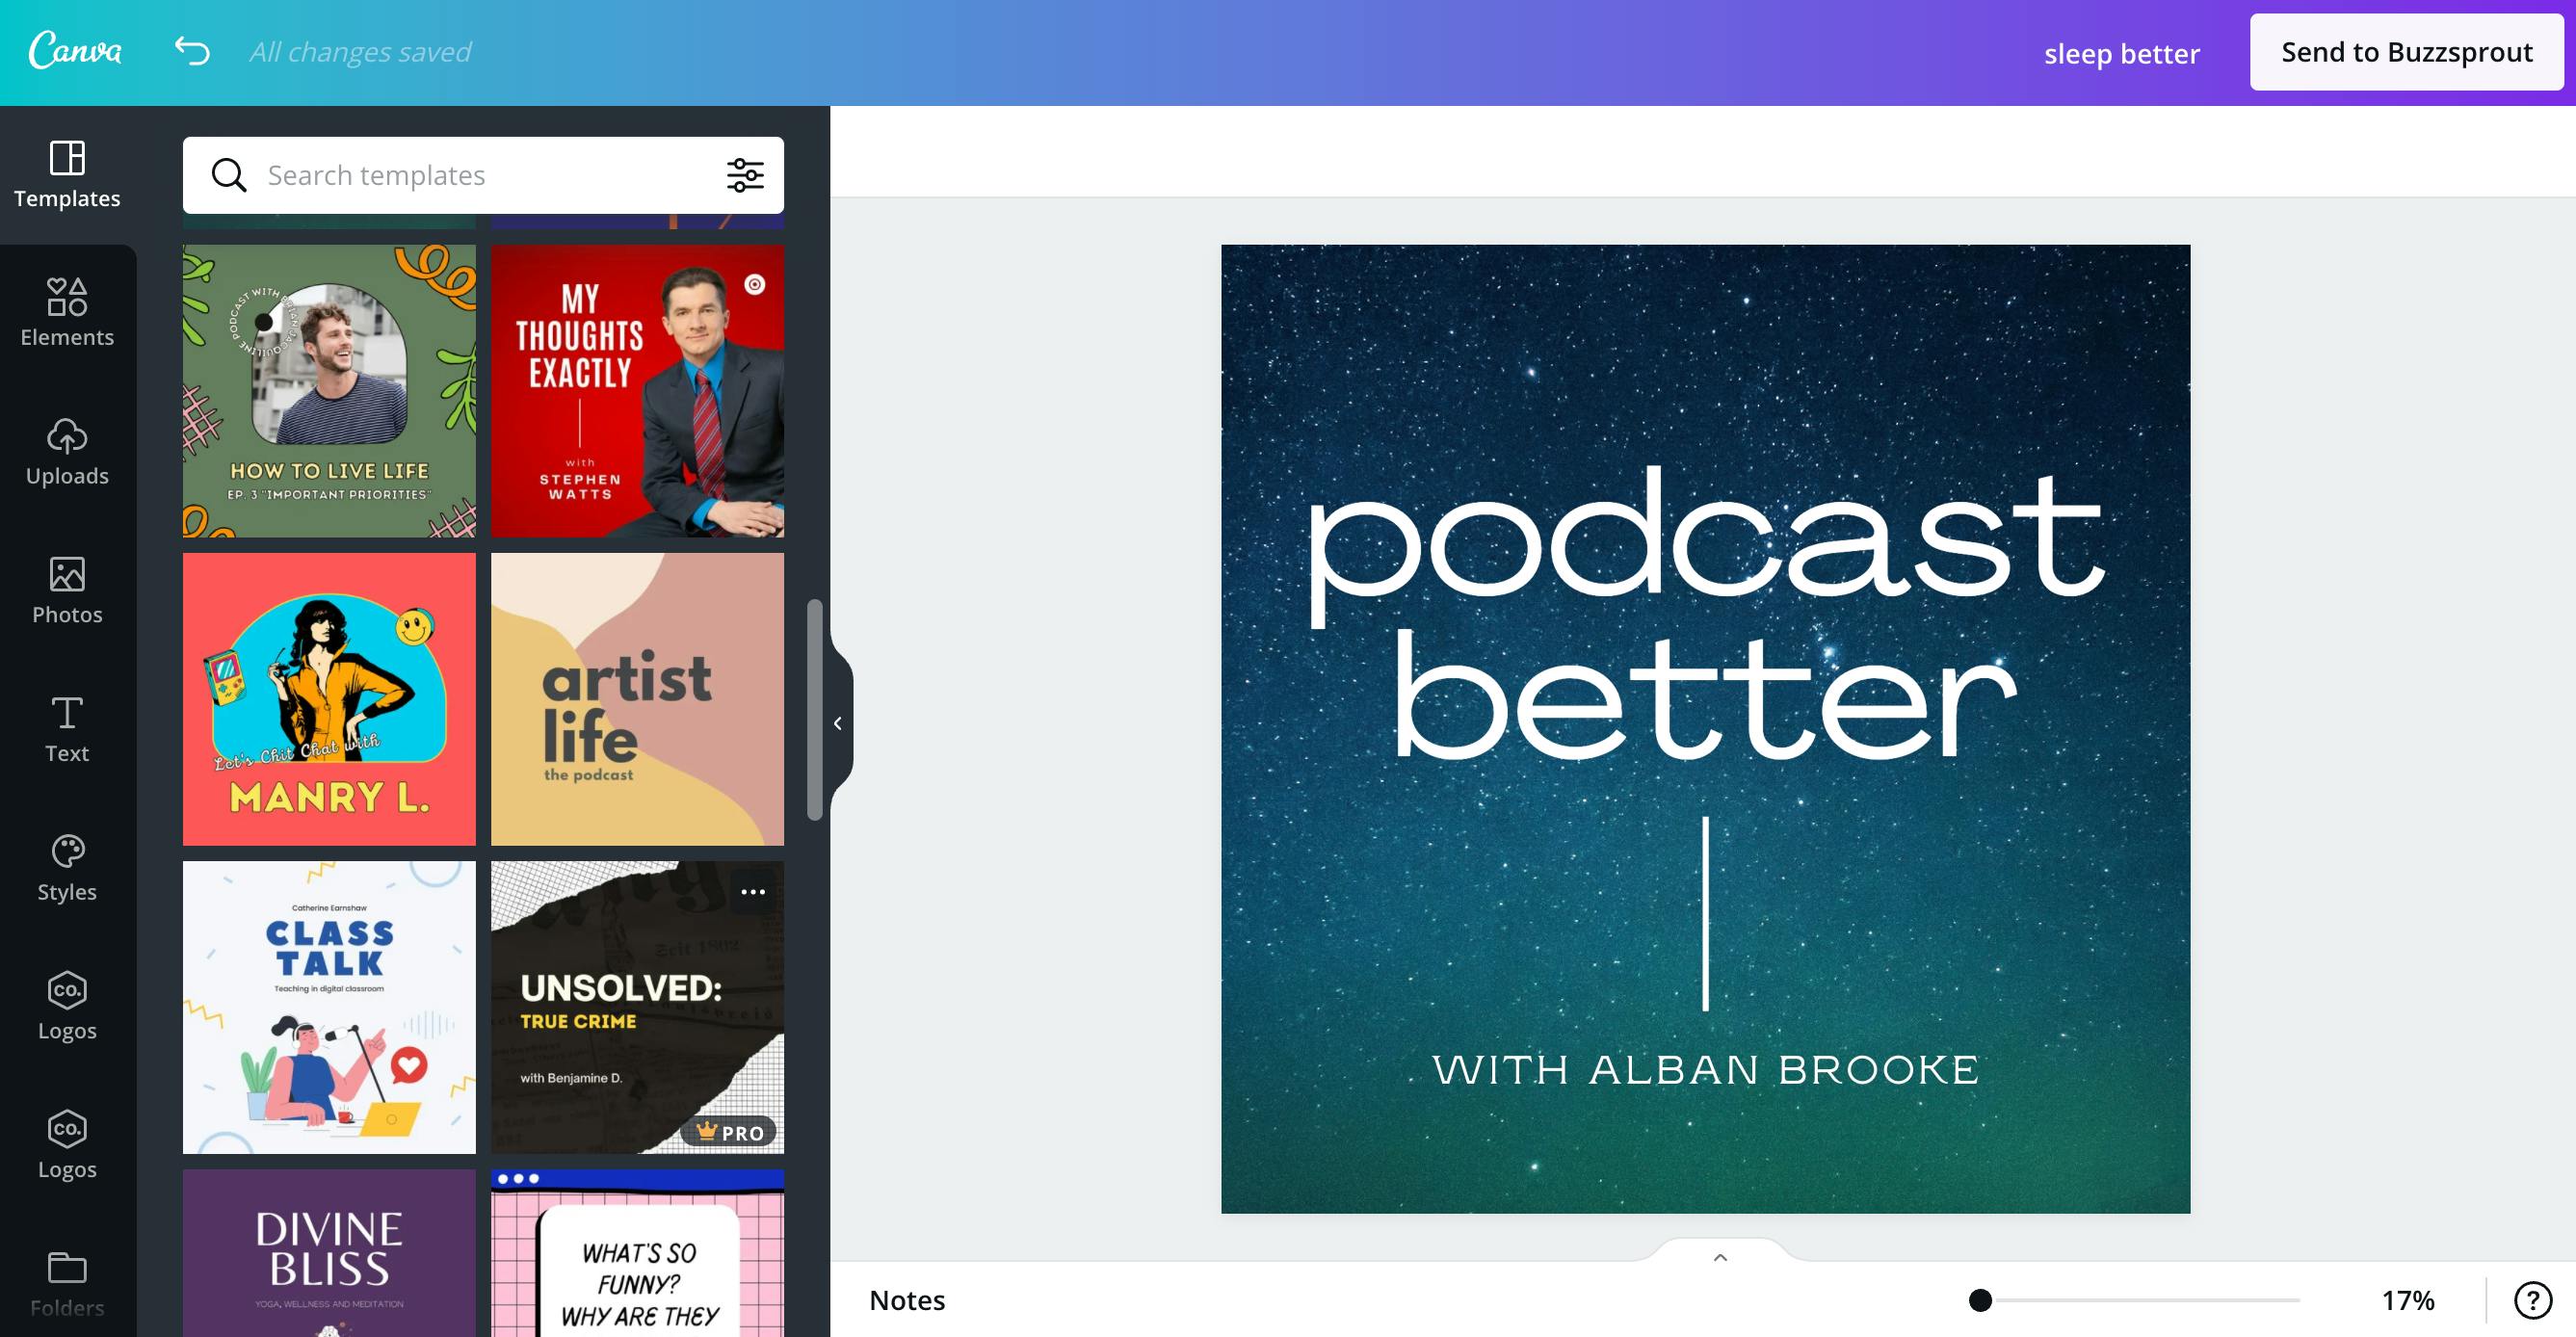The height and width of the screenshot is (1337, 2576).
Task: Expand the canvas notes section
Action: click(1716, 1257)
